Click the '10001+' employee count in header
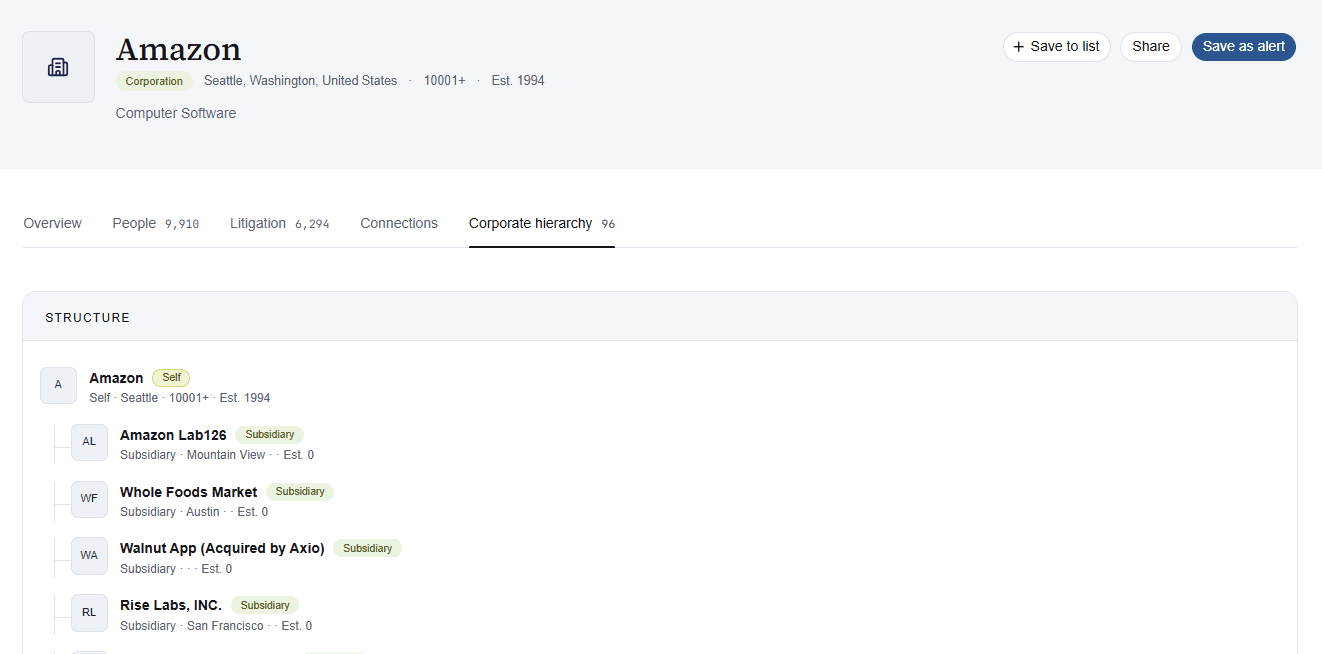The height and width of the screenshot is (654, 1322). tap(444, 81)
